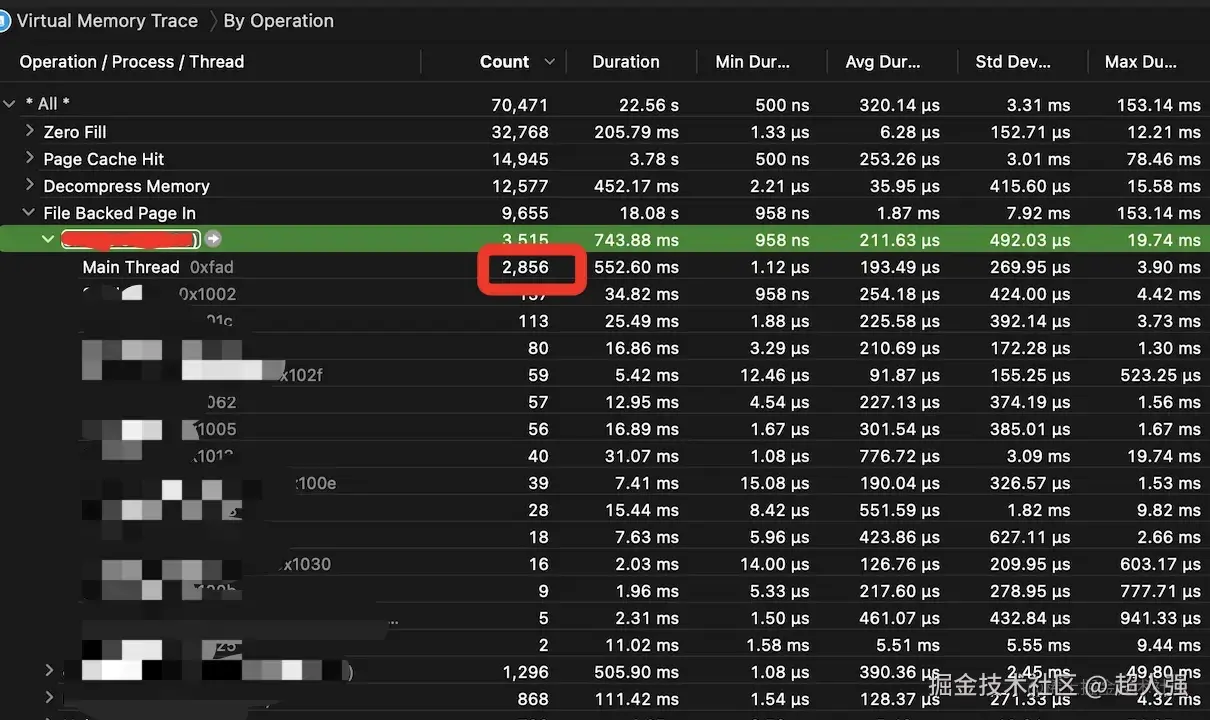Expand the Page Cache Hit row
This screenshot has width=1210, height=720.
[30, 158]
